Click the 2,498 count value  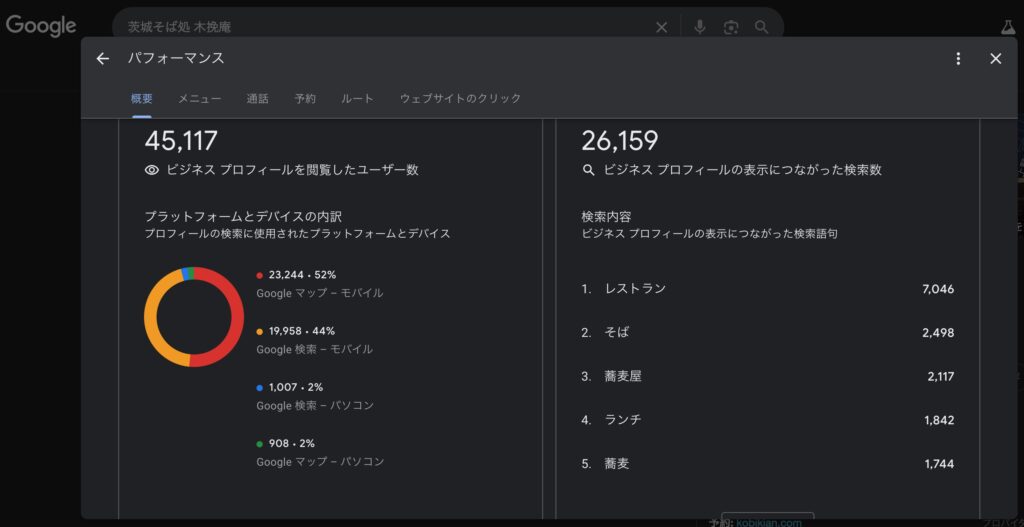coord(938,333)
